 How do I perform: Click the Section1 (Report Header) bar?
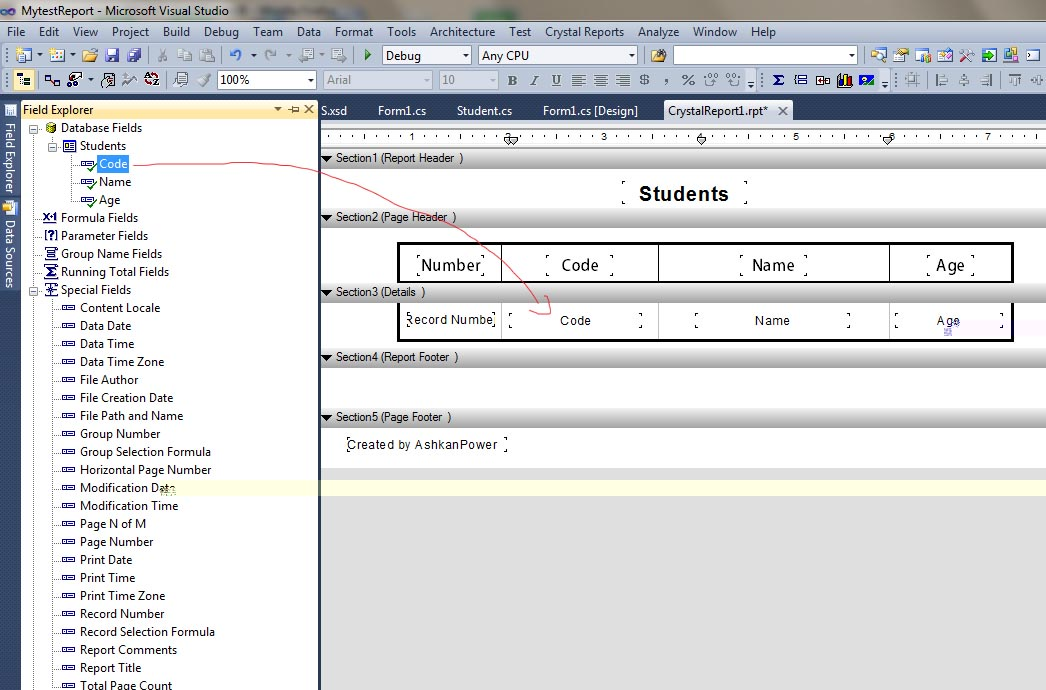tap(683, 158)
